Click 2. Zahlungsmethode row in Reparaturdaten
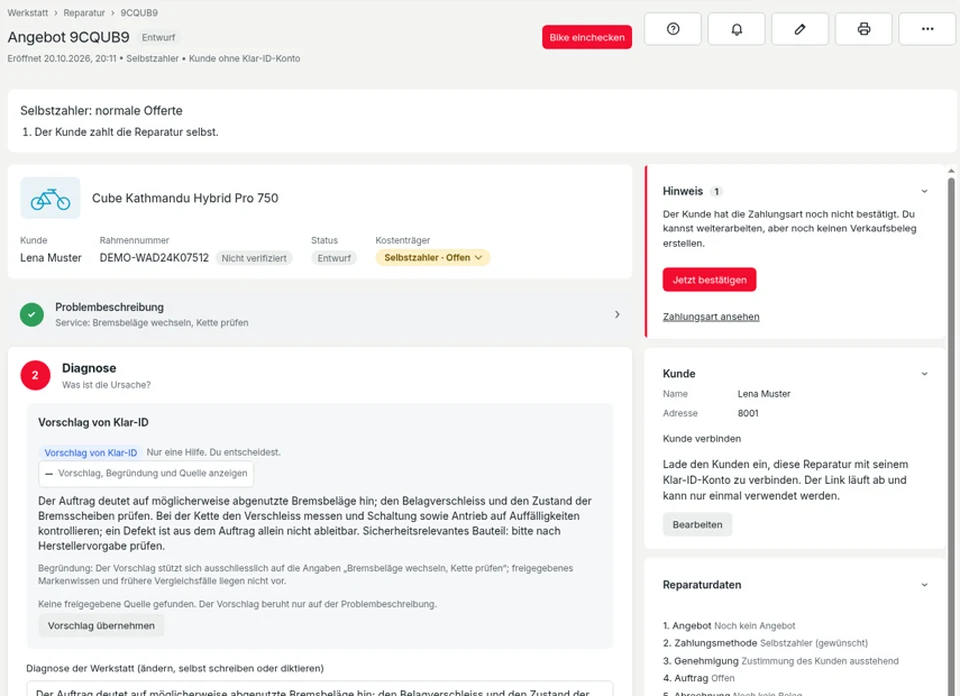The image size is (960, 696). click(765, 643)
